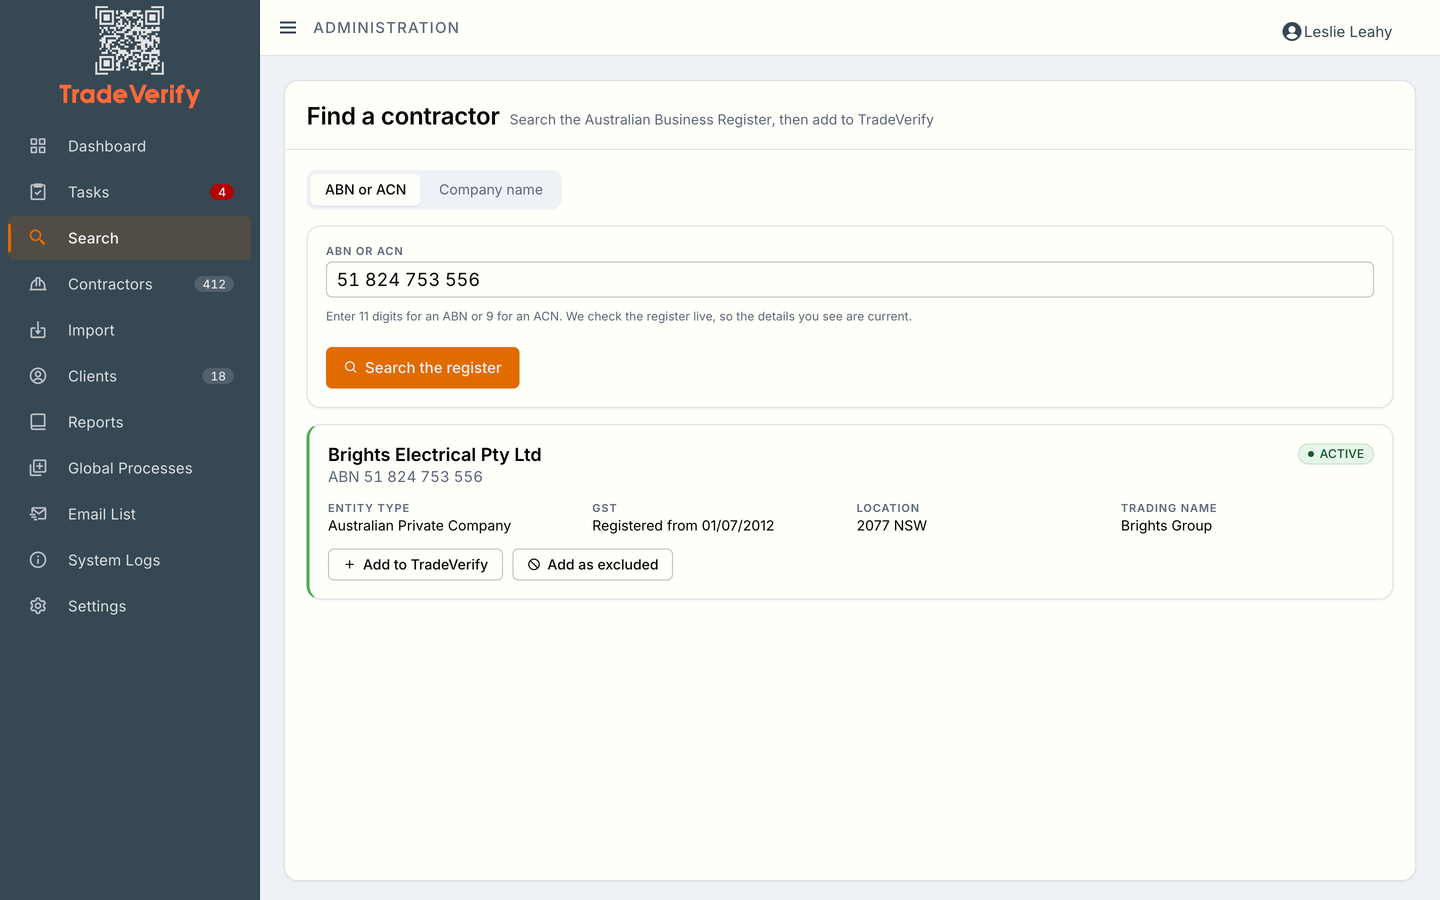Select the Search sidebar item
The width and height of the screenshot is (1440, 900).
(130, 238)
